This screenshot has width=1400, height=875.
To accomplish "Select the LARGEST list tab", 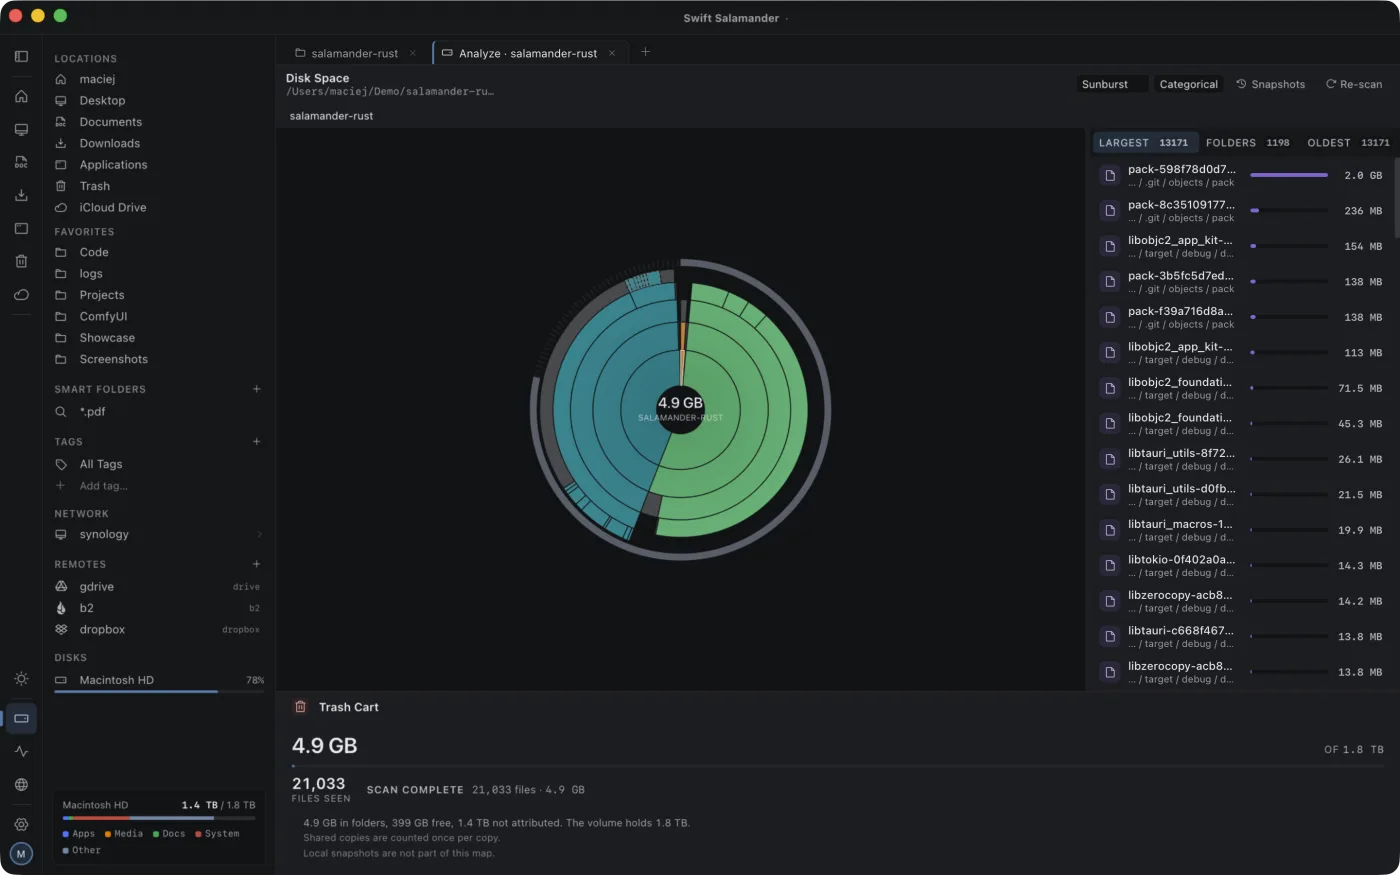I will 1145,143.
